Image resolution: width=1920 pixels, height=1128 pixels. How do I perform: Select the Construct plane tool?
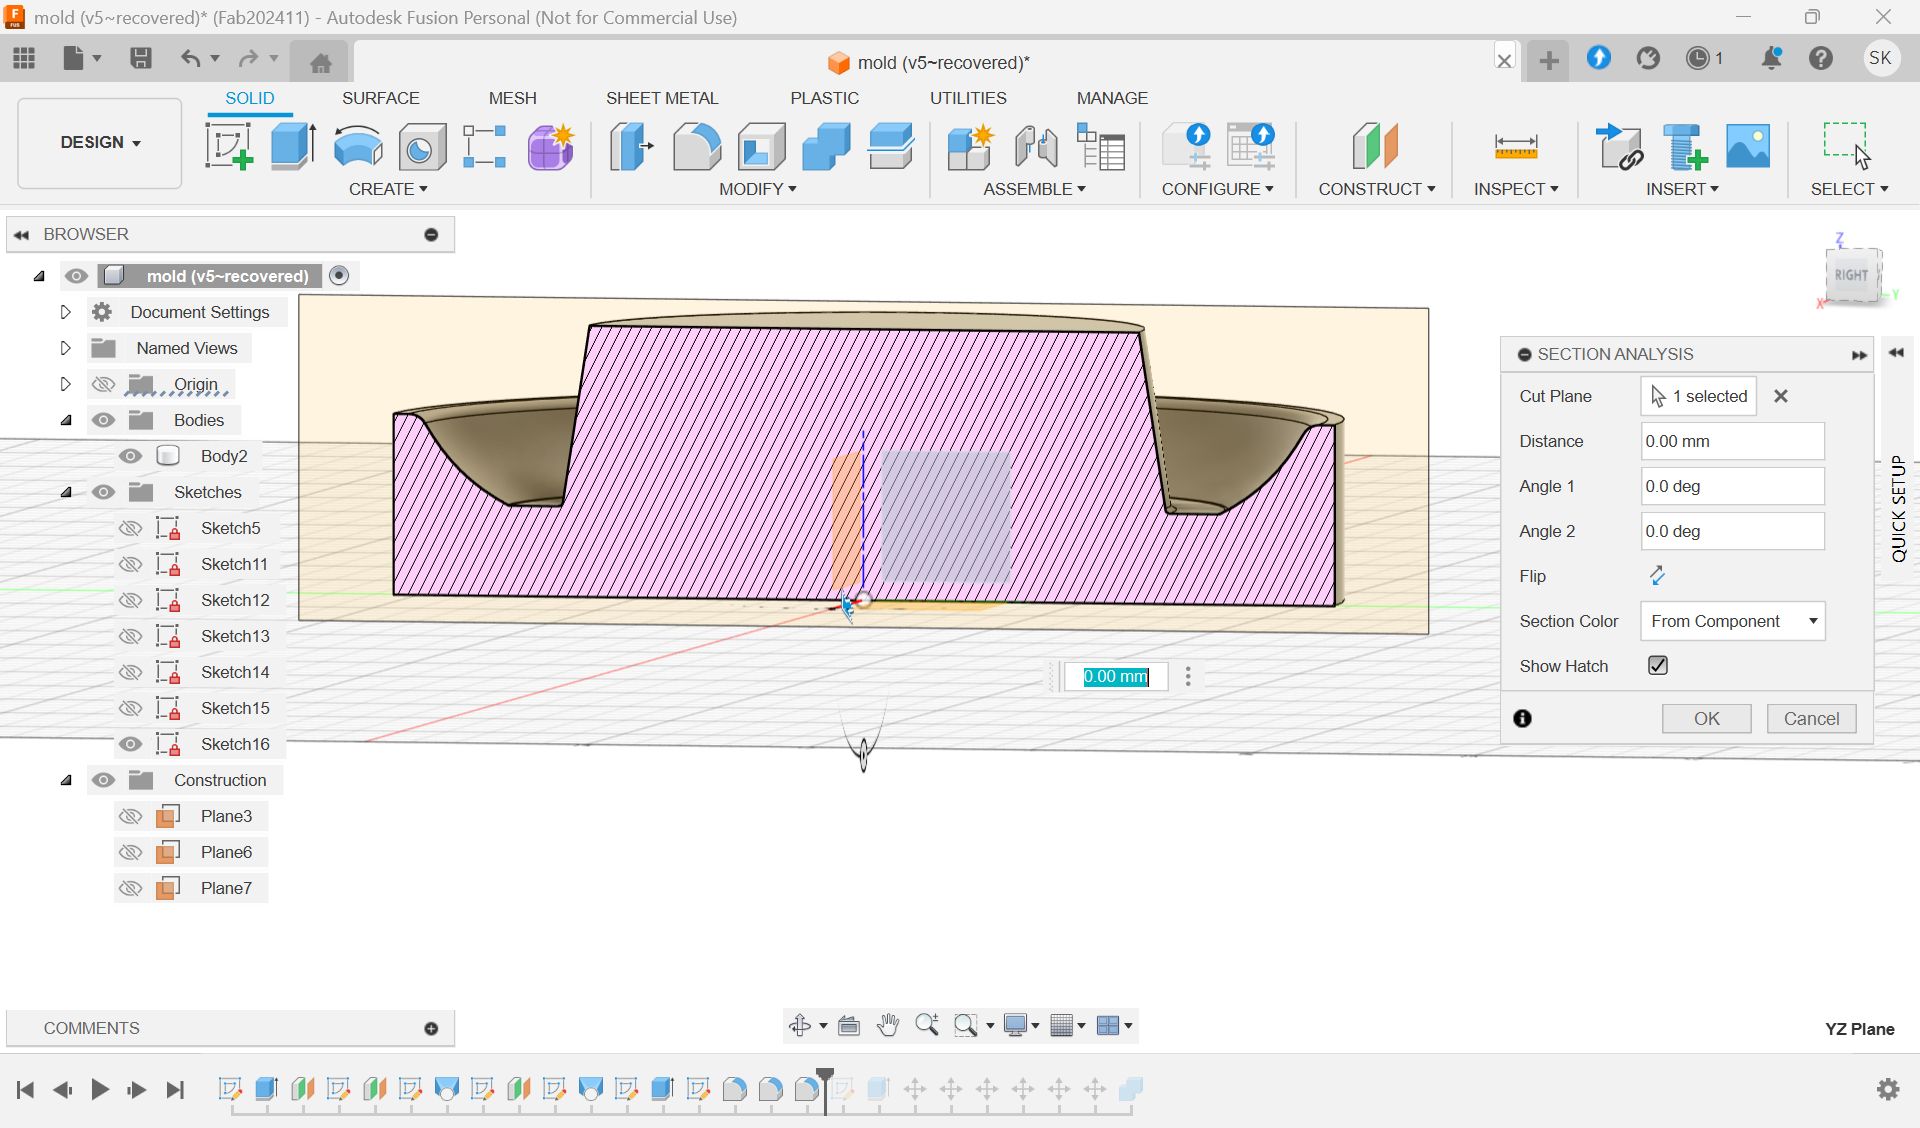[x=1375, y=146]
